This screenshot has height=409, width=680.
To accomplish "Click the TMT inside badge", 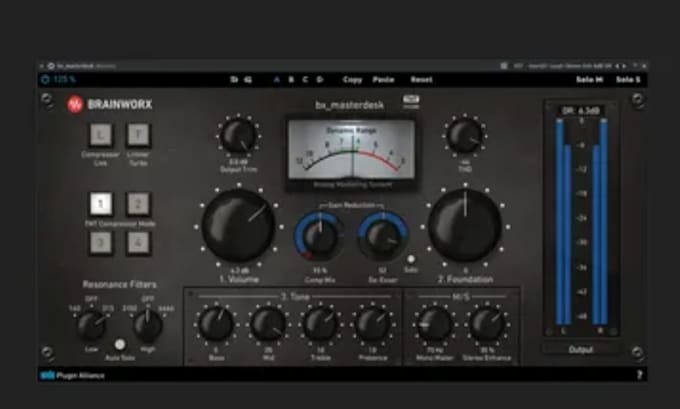I will 411,101.
